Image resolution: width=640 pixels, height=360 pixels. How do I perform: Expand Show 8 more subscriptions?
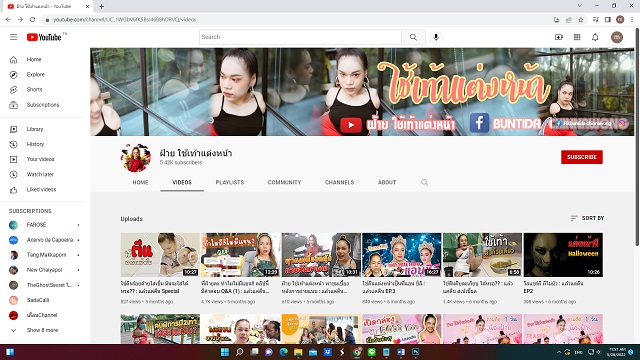coord(42,330)
